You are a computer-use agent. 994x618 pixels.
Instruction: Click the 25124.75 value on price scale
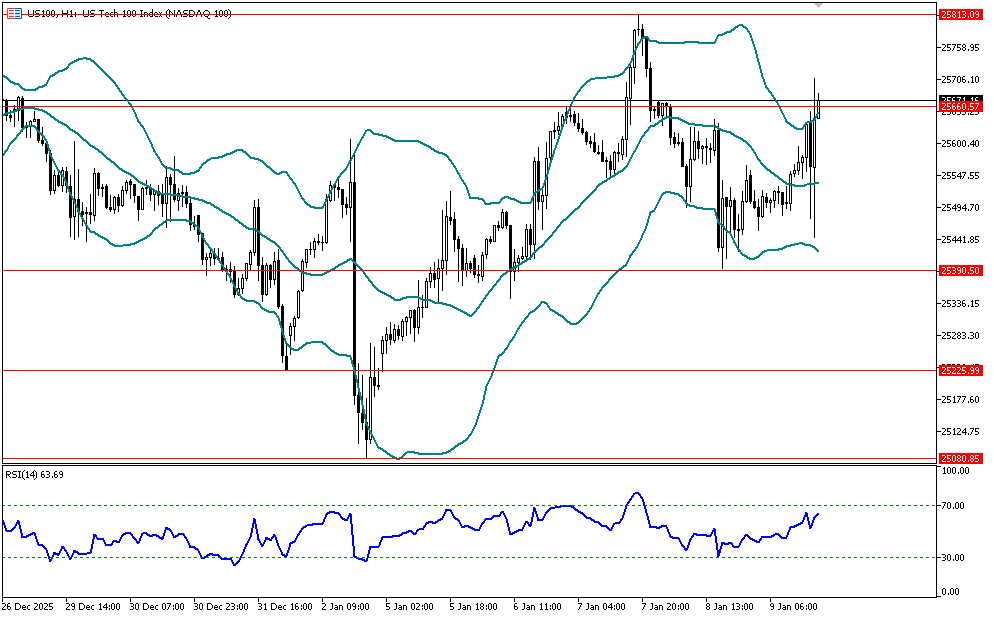point(959,432)
